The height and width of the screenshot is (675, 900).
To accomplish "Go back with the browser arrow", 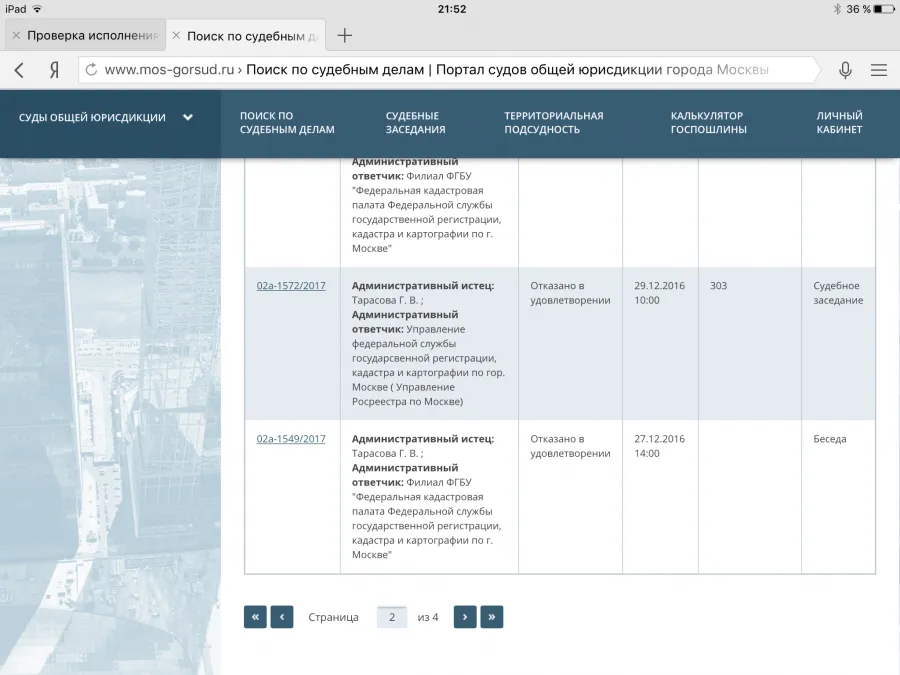I will (x=19, y=70).
